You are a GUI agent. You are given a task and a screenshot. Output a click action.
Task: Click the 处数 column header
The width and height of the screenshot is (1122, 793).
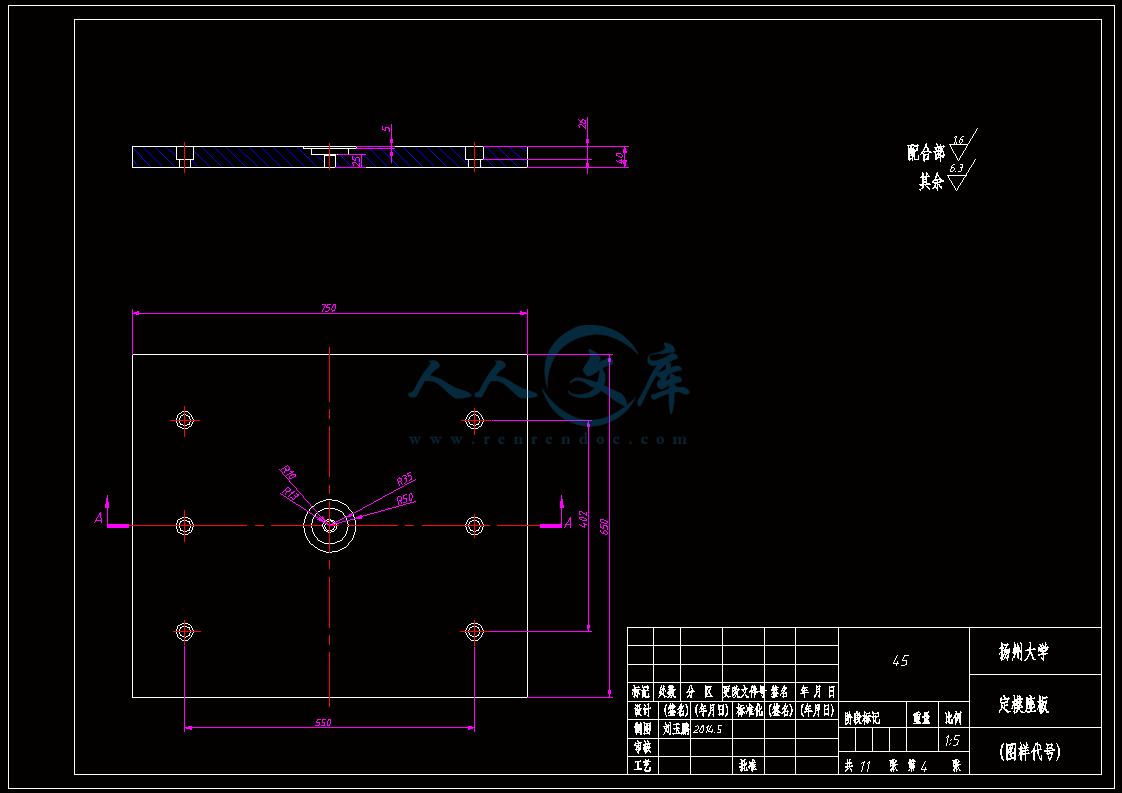[667, 692]
